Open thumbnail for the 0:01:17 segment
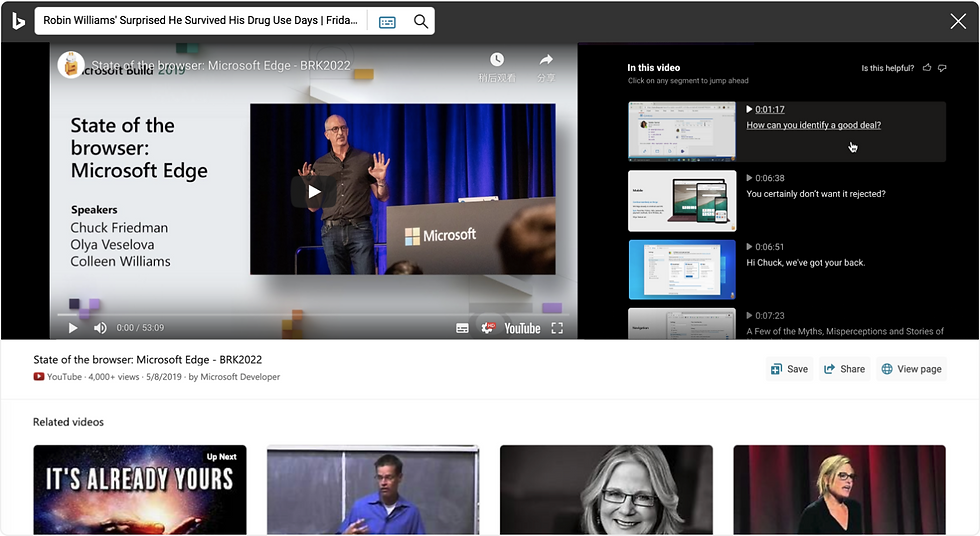The height and width of the screenshot is (536, 980). [x=682, y=132]
